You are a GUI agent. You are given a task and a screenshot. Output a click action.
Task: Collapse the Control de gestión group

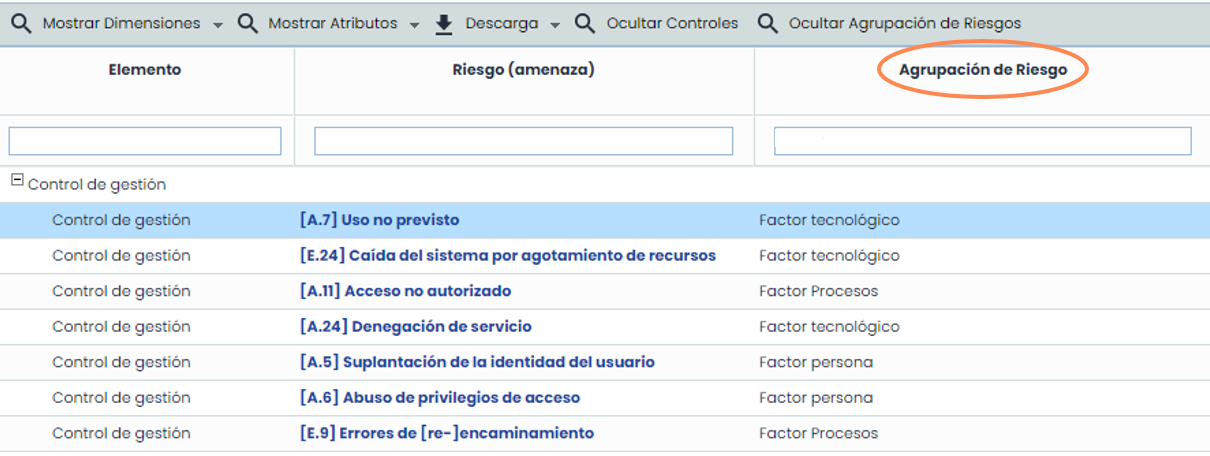click(x=16, y=181)
